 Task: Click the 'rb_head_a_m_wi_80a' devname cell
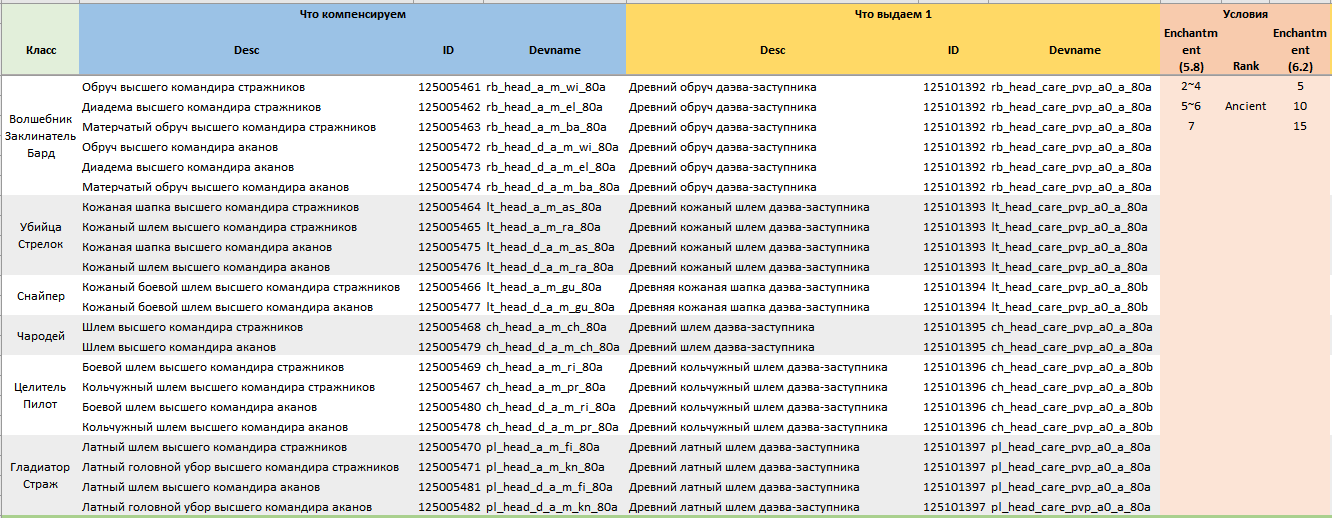(x=544, y=87)
